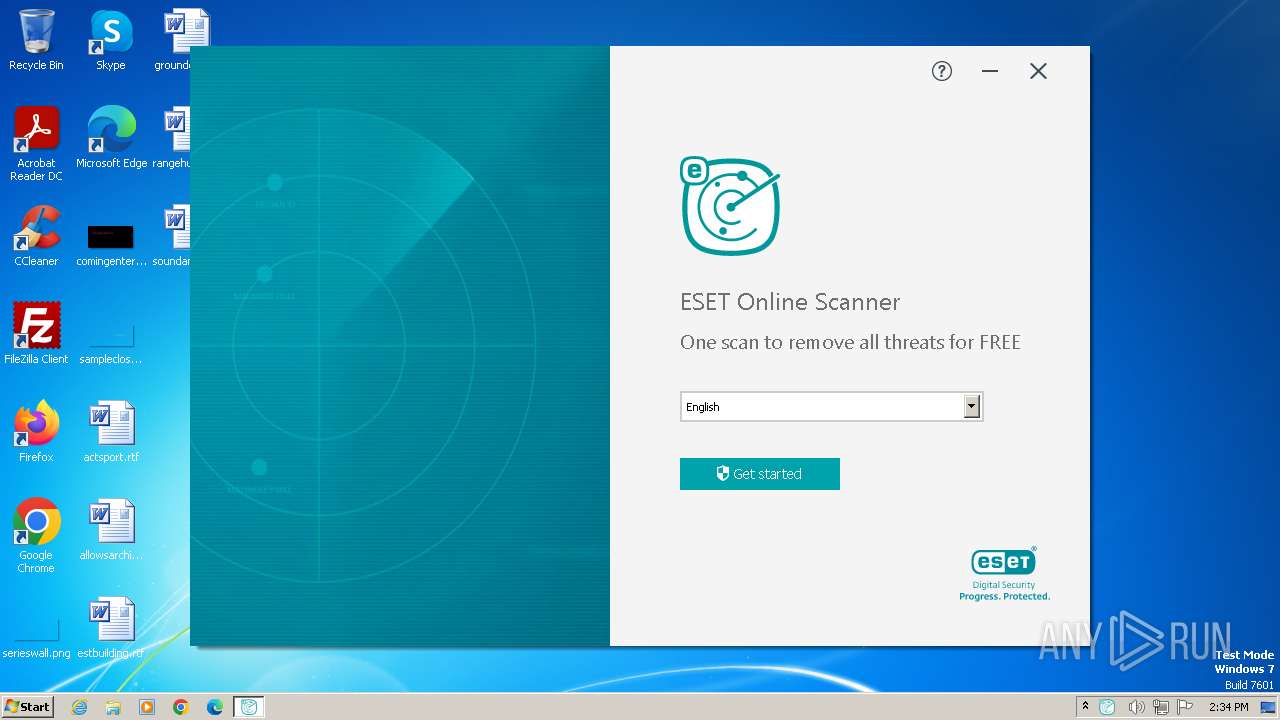Open the Windows Start menu
The width and height of the screenshot is (1280, 720).
27,706
